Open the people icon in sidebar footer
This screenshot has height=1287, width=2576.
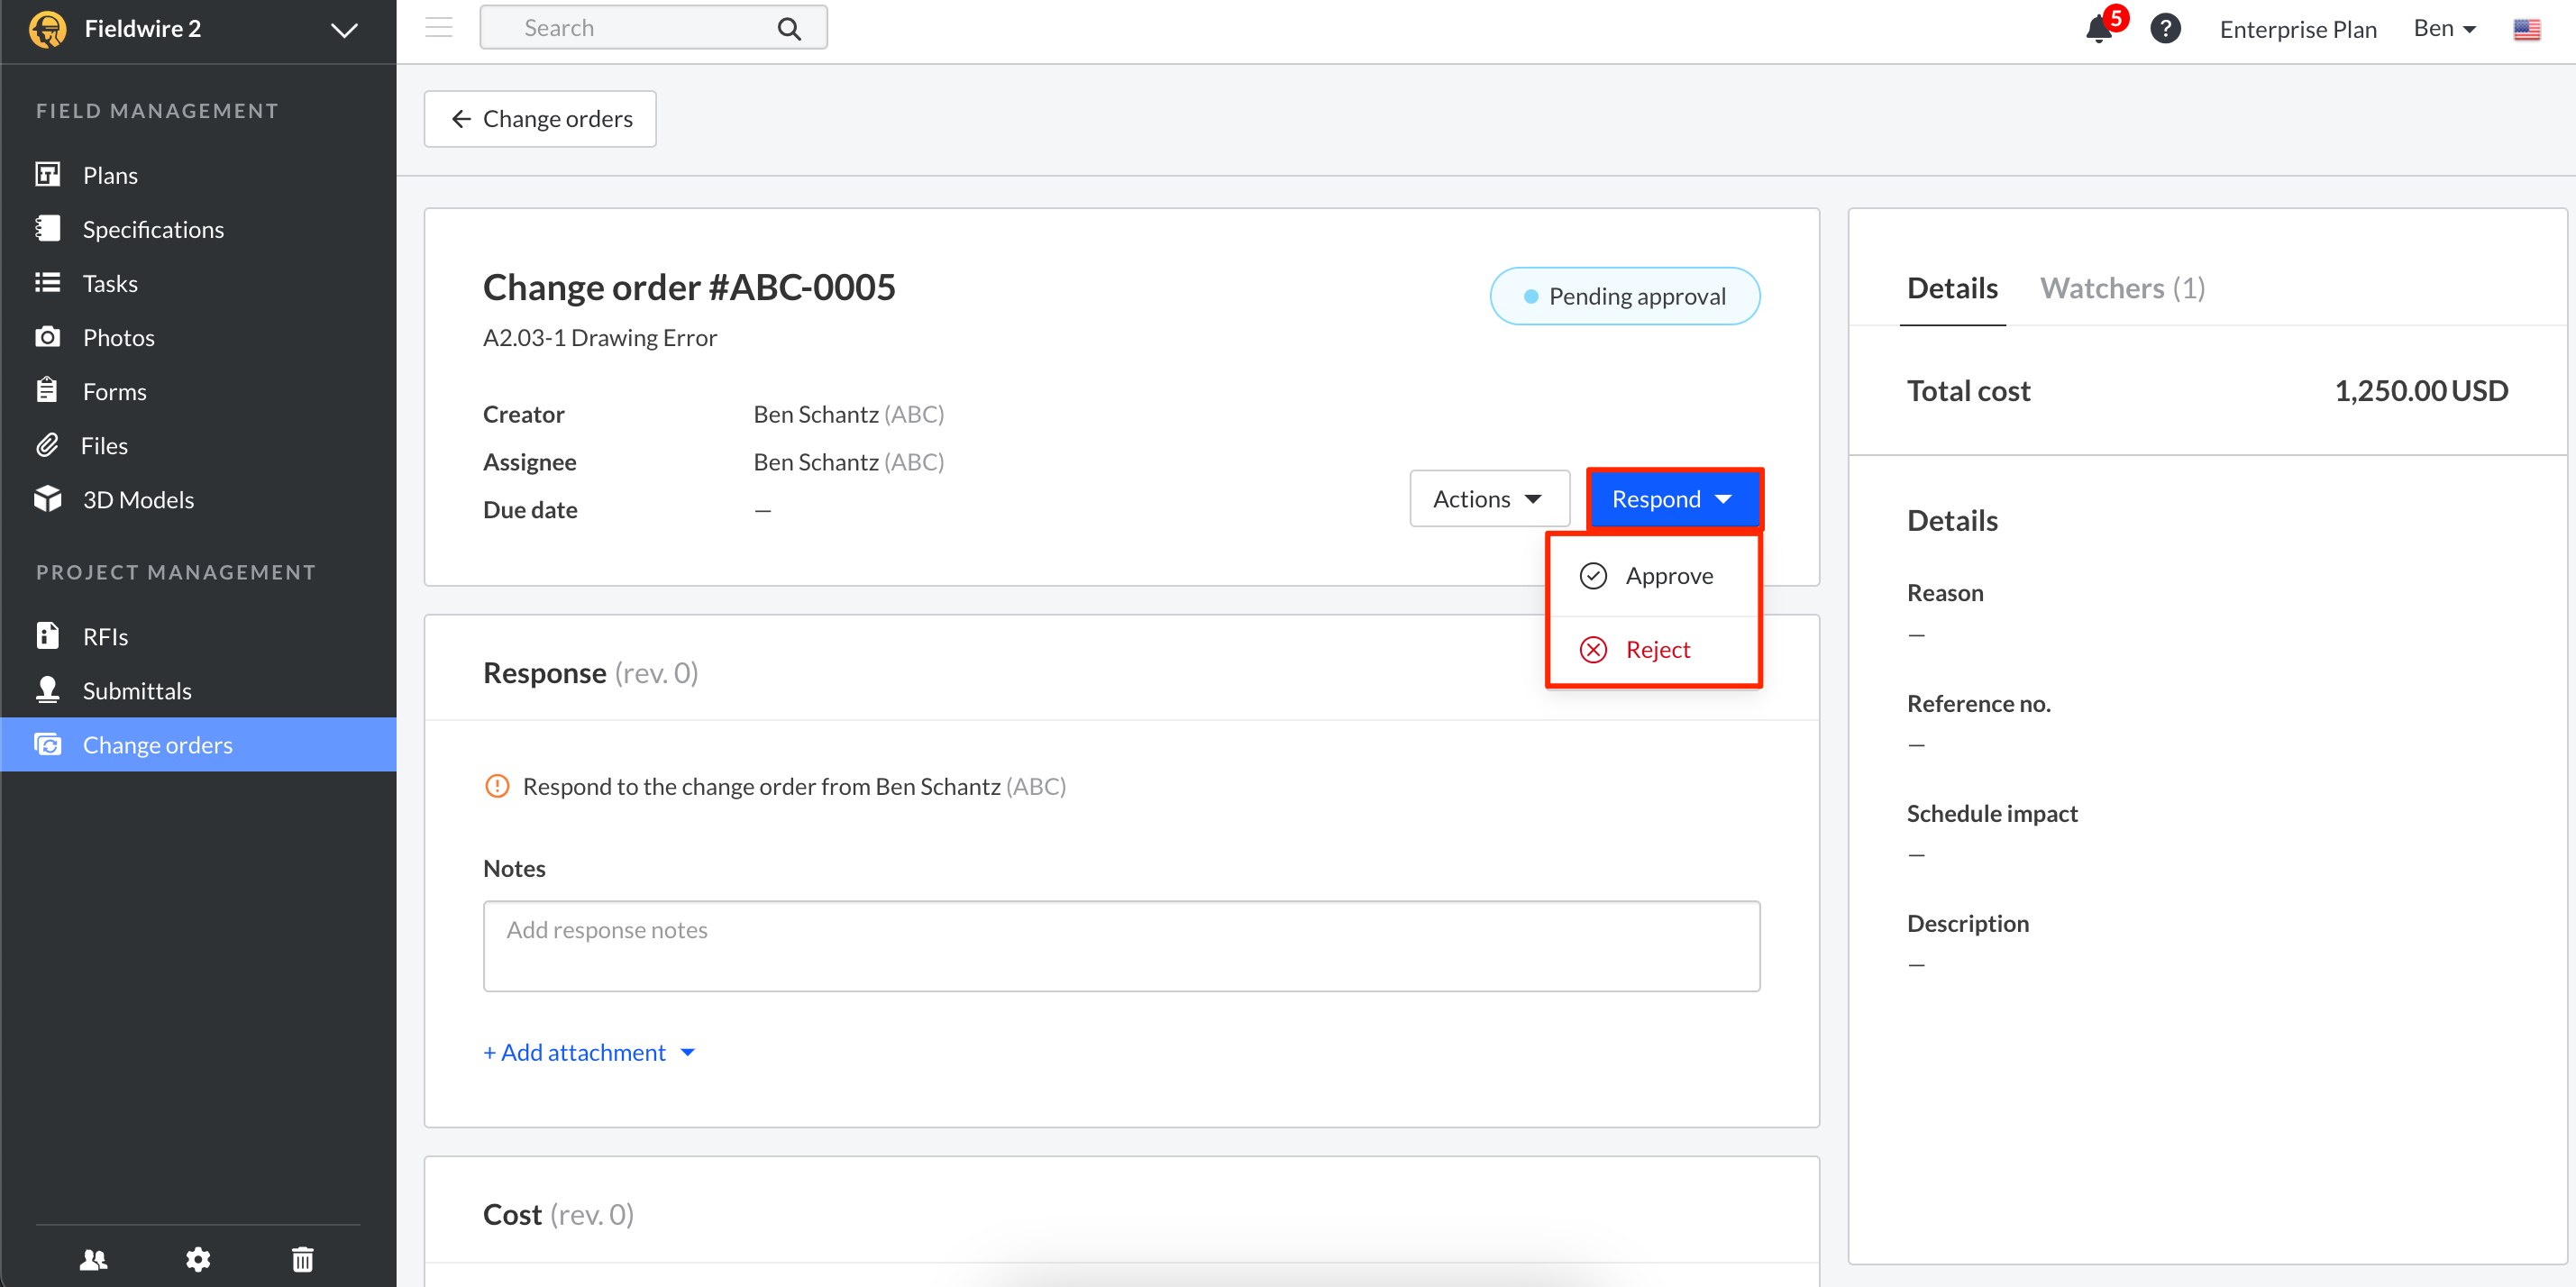click(94, 1259)
